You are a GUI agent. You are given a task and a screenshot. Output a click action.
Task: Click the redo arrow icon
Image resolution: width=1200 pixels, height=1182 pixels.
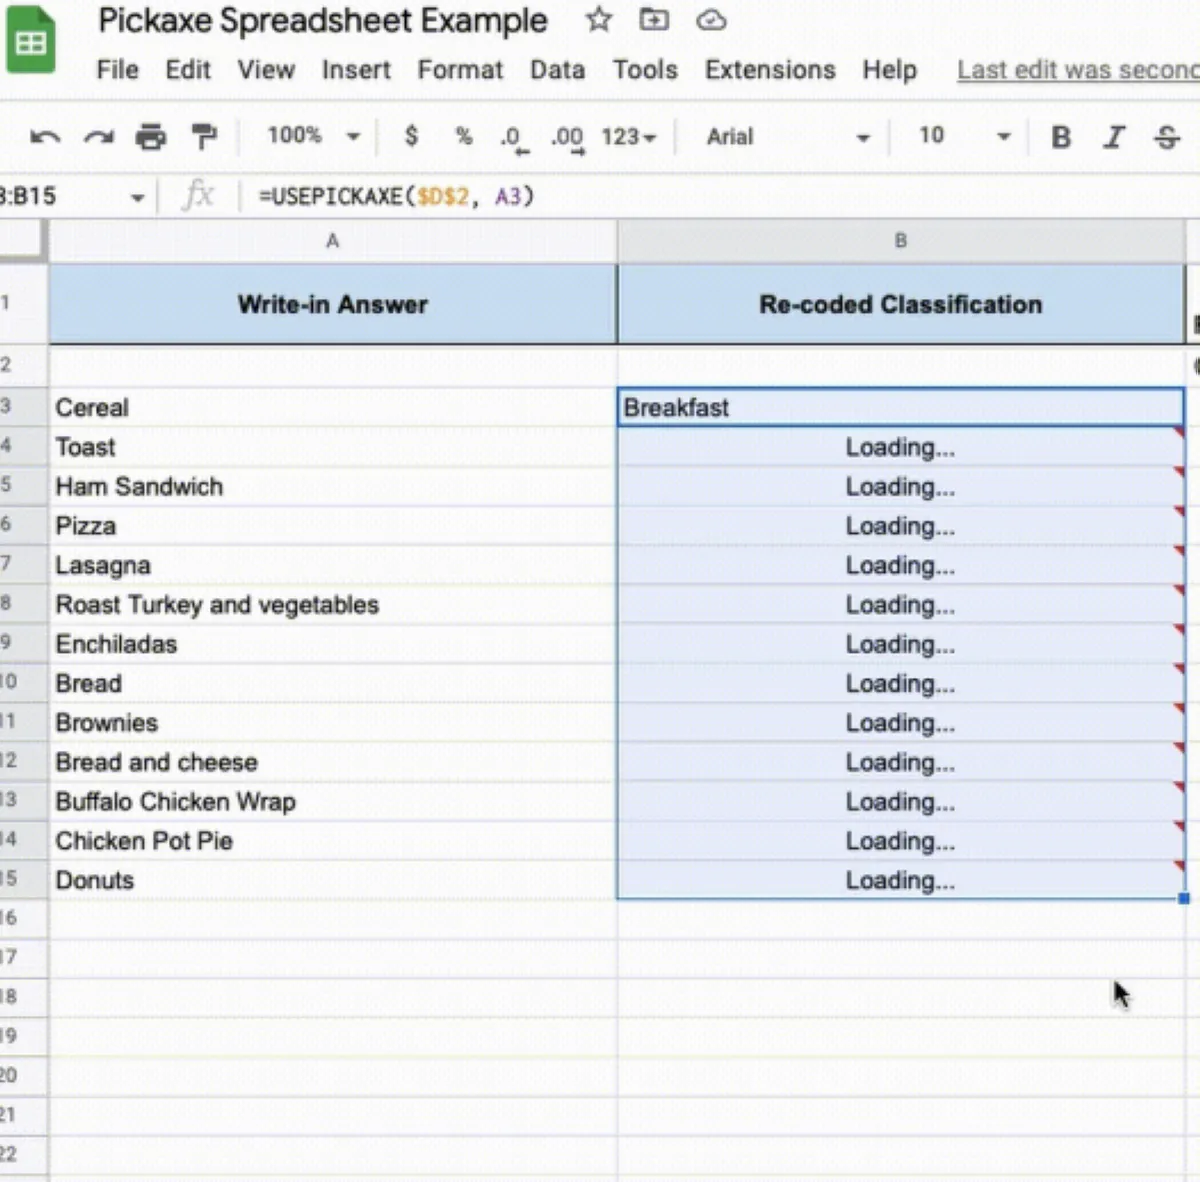click(x=98, y=137)
